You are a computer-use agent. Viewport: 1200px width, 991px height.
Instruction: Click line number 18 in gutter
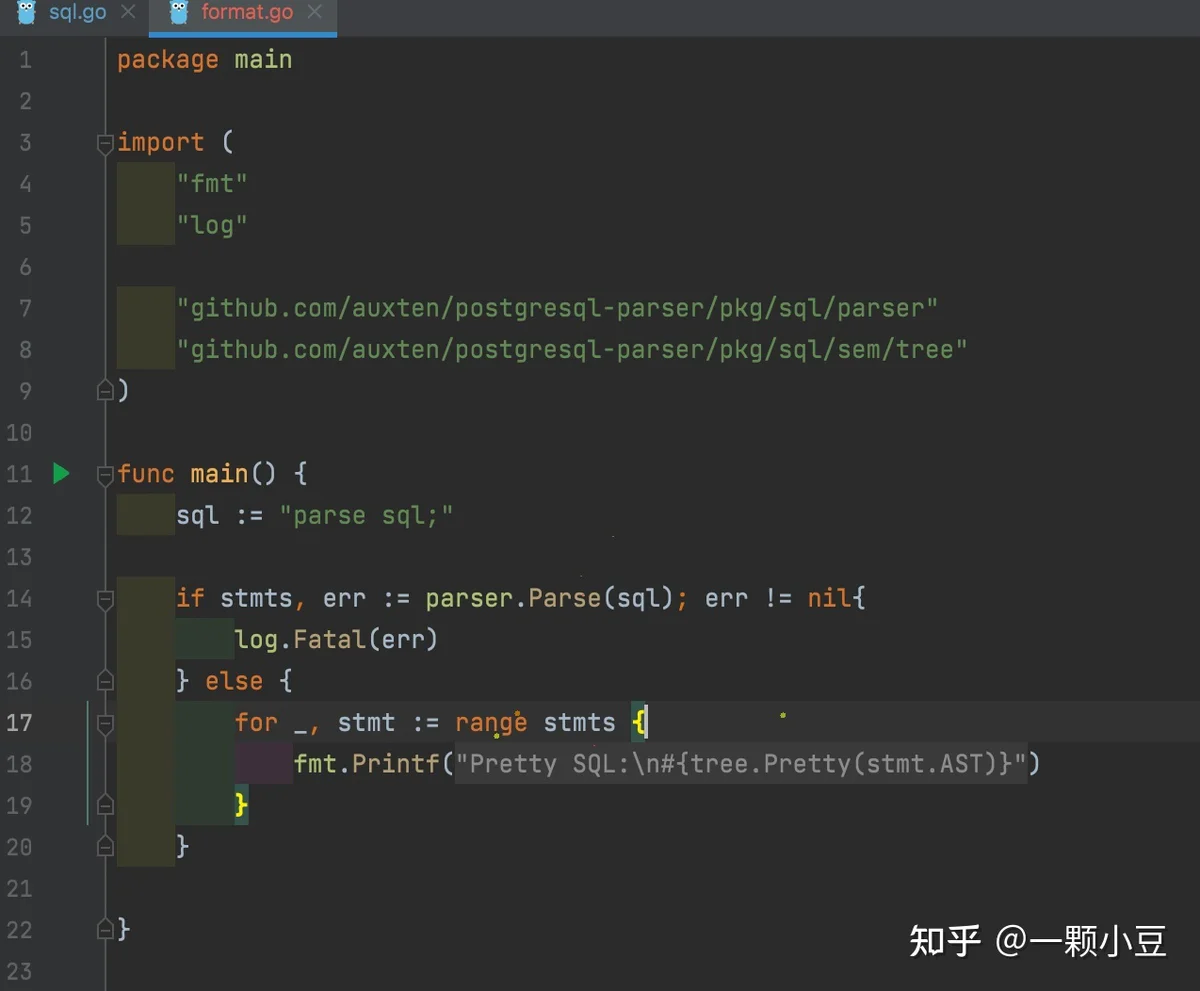(19, 764)
